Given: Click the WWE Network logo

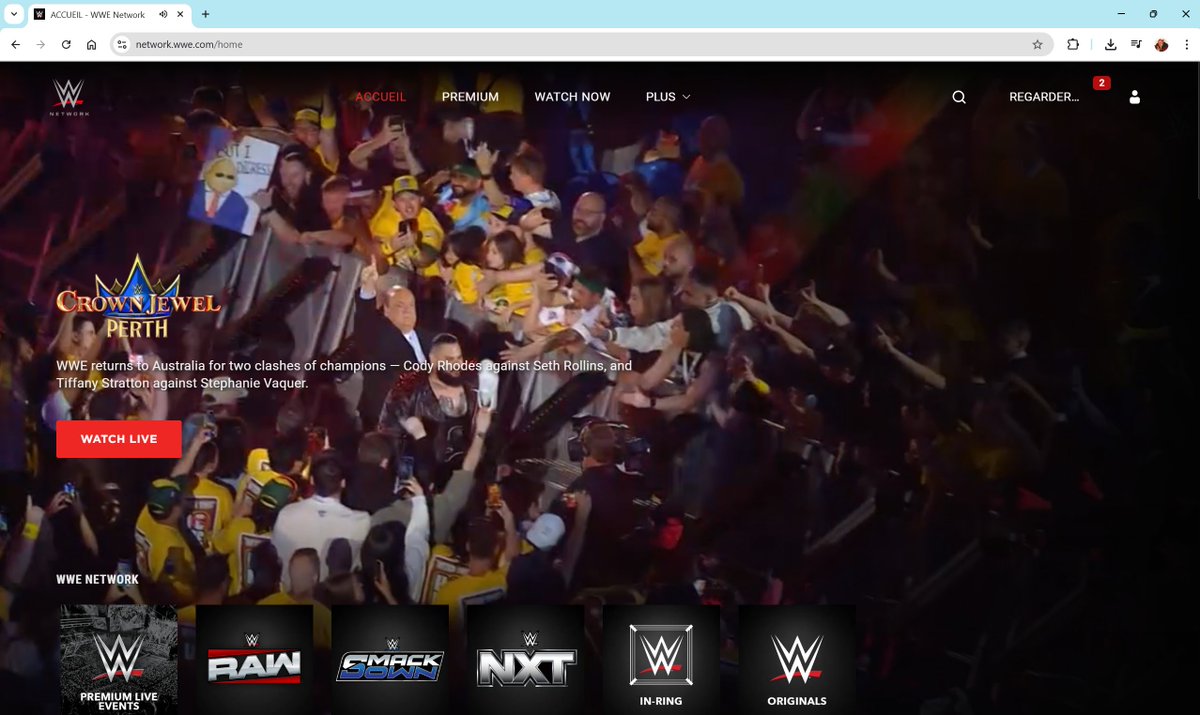Looking at the screenshot, I should (69, 98).
